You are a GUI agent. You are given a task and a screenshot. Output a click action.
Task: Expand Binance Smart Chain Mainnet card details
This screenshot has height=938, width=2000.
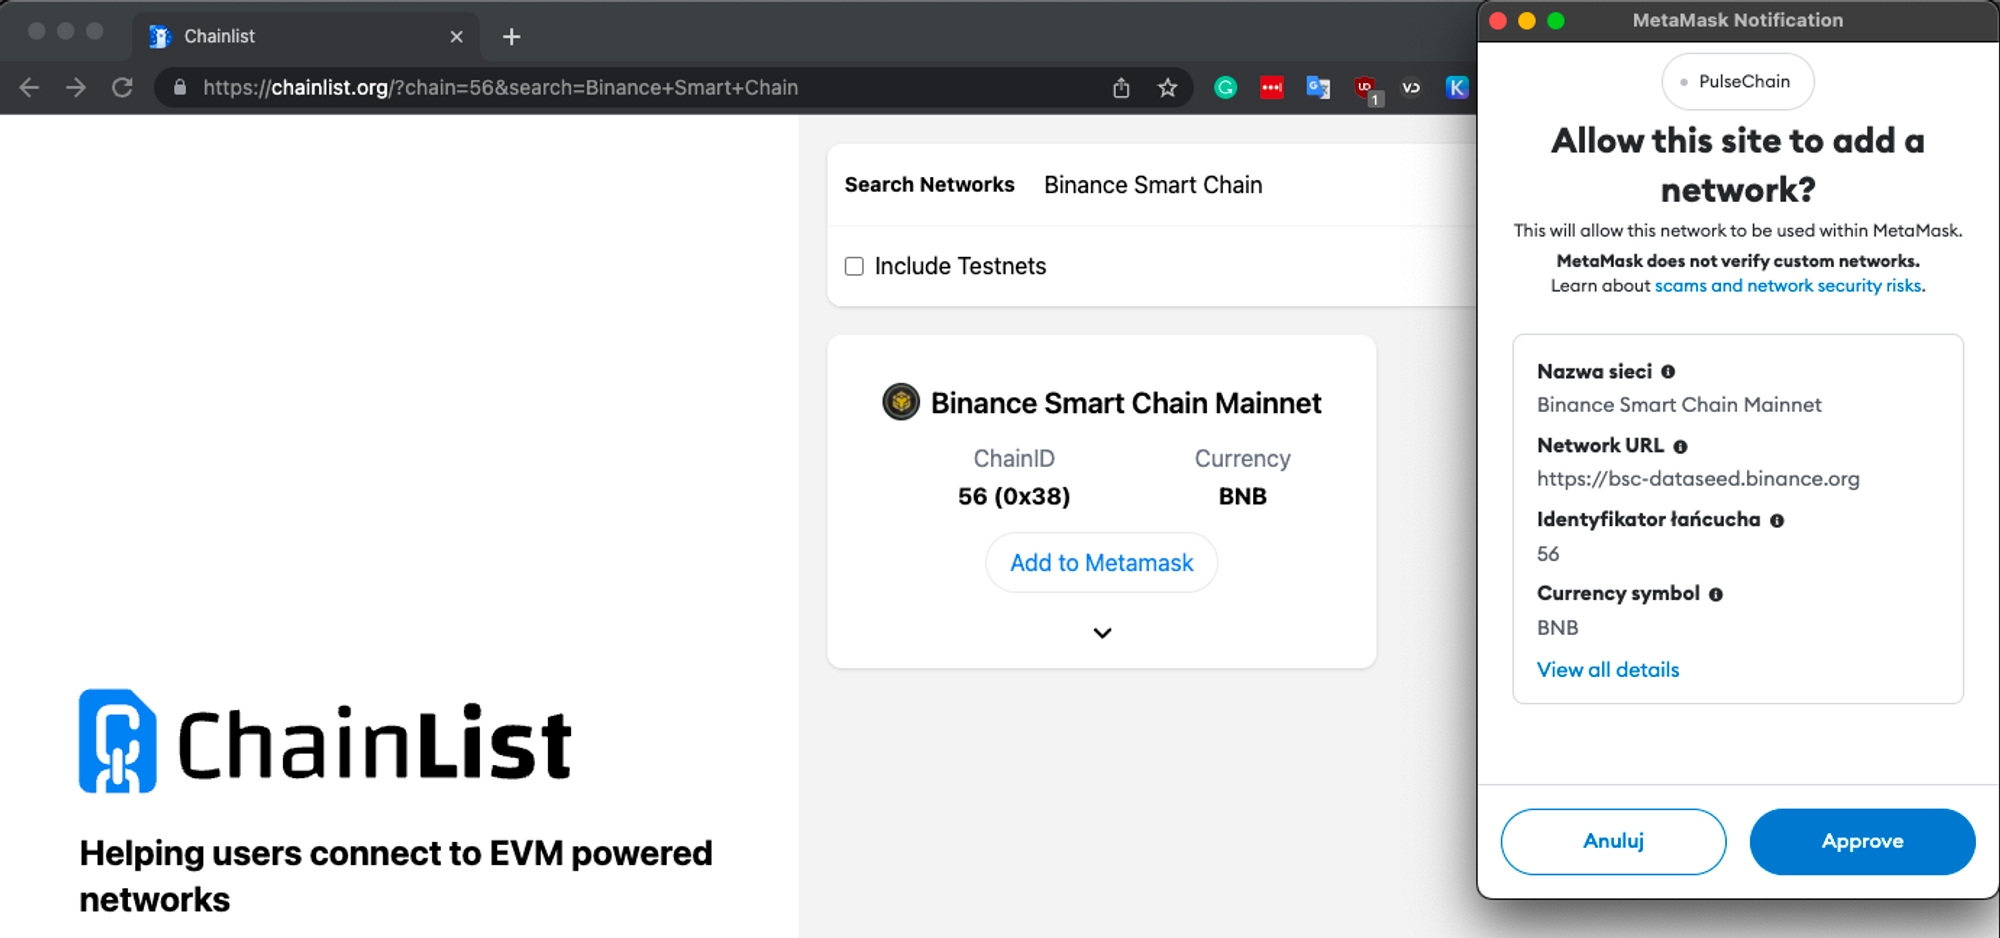coord(1102,633)
